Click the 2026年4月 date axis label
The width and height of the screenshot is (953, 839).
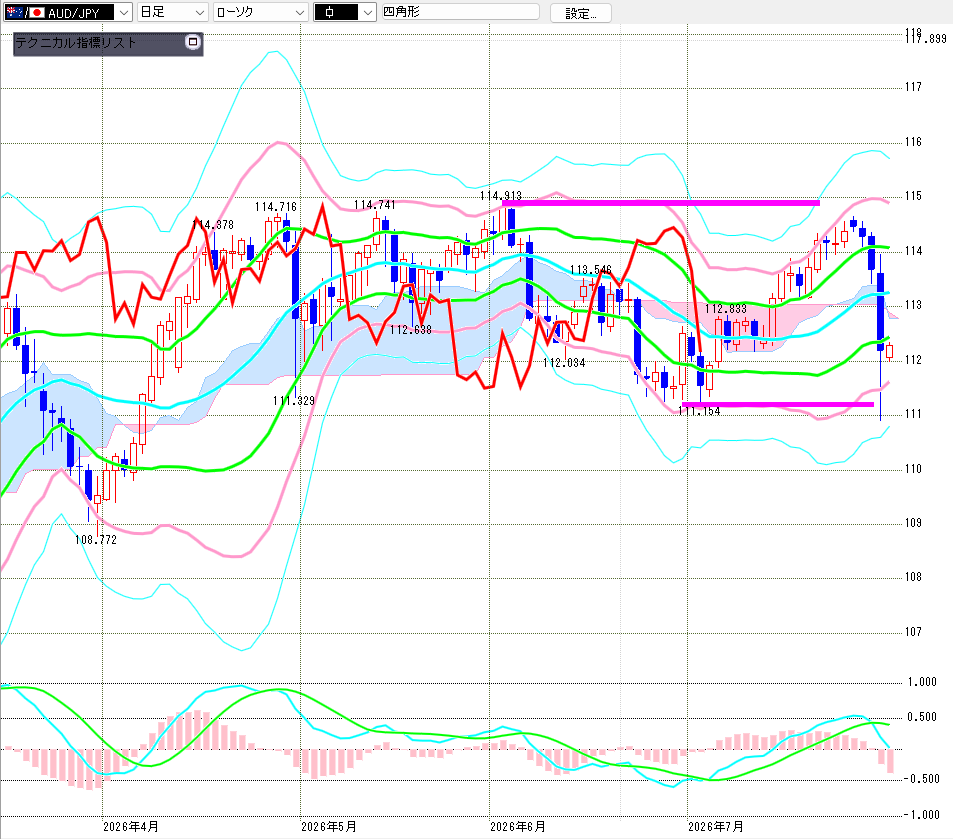[131, 827]
